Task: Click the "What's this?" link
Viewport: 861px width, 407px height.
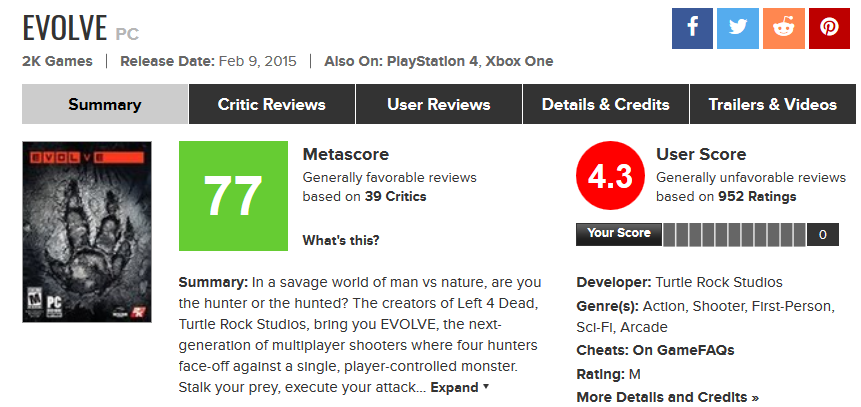Action: click(x=340, y=240)
